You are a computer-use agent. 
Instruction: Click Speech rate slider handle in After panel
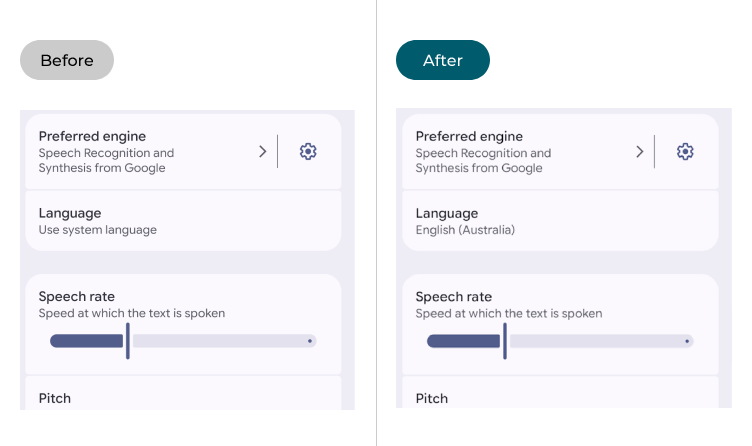point(505,341)
